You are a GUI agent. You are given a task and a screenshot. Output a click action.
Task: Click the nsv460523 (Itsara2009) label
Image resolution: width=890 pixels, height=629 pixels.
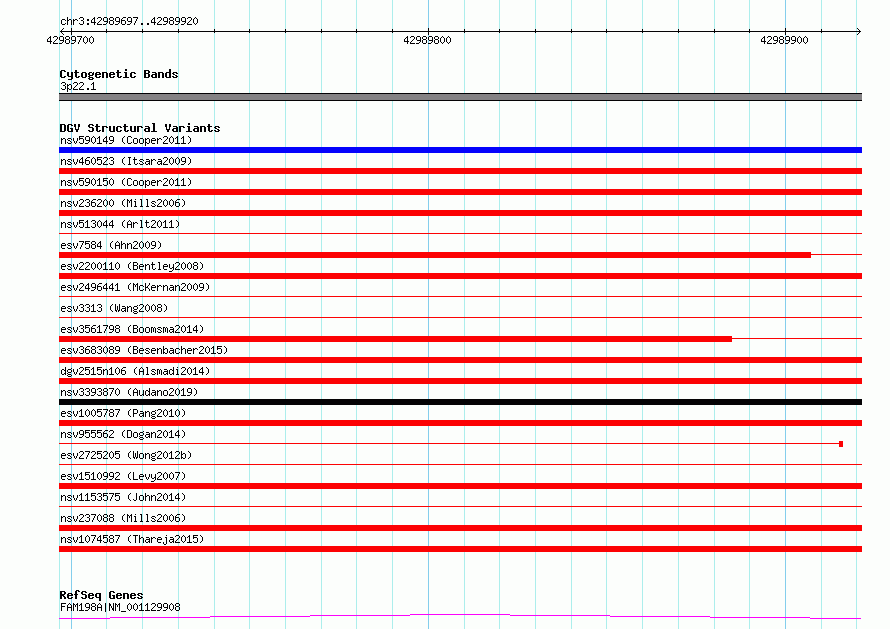click(x=126, y=161)
